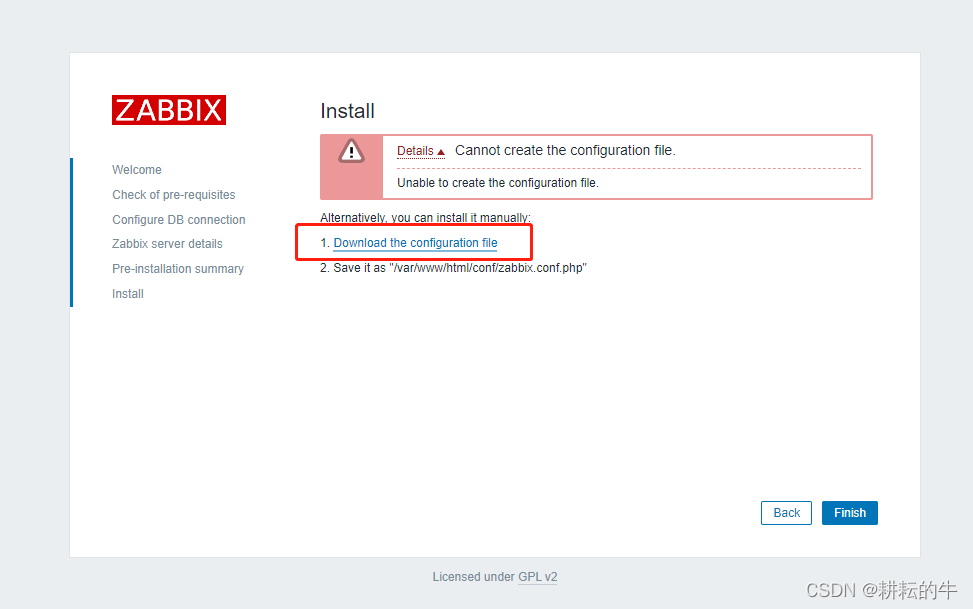The height and width of the screenshot is (609, 973).
Task: Select the Pre-installation summary step
Action: (x=177, y=269)
